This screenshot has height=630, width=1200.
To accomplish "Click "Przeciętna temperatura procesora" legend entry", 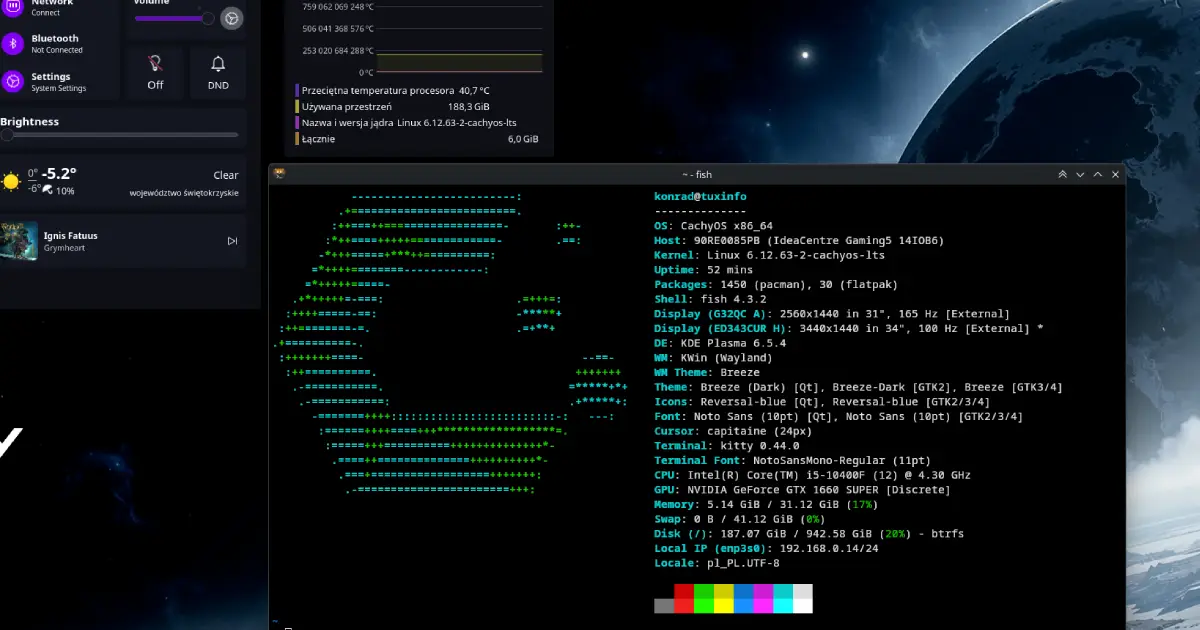I will [x=378, y=90].
